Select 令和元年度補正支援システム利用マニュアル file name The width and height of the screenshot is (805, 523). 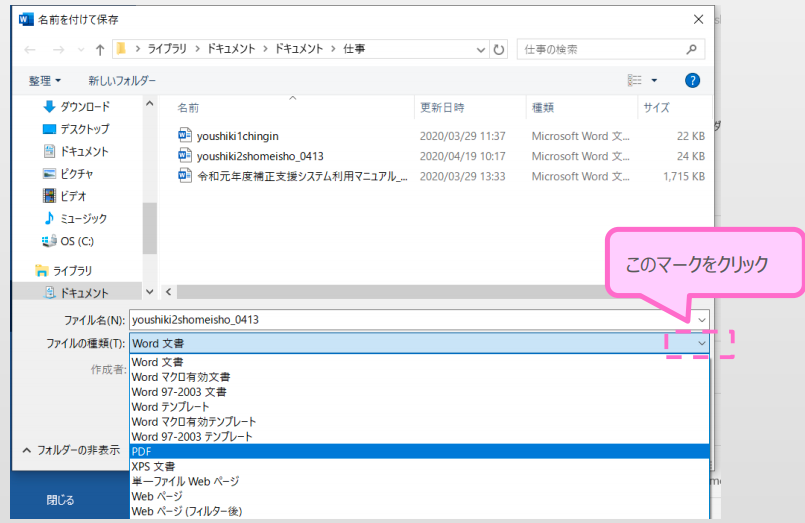point(302,176)
